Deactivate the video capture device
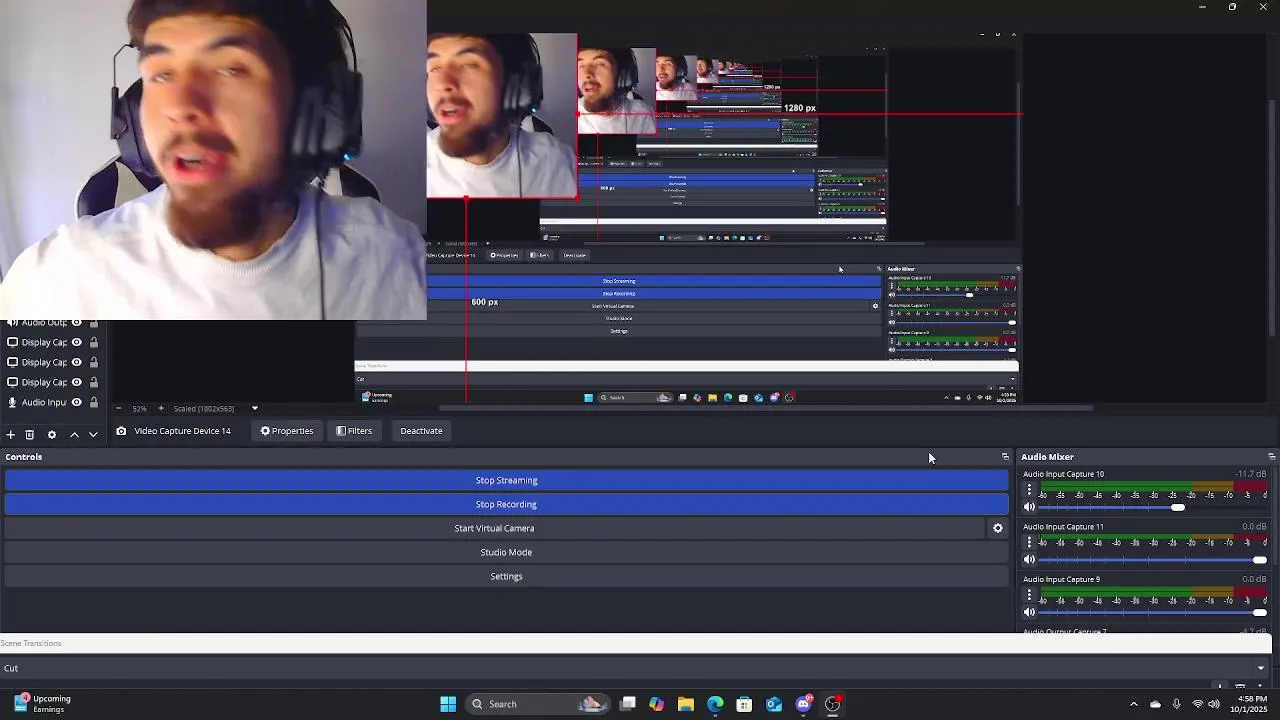Screen dimensions: 1280x720 [421, 431]
